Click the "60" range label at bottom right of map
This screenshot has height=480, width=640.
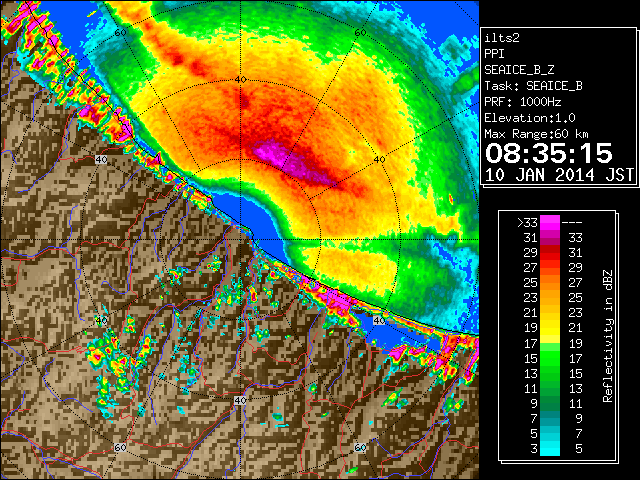coord(360,447)
